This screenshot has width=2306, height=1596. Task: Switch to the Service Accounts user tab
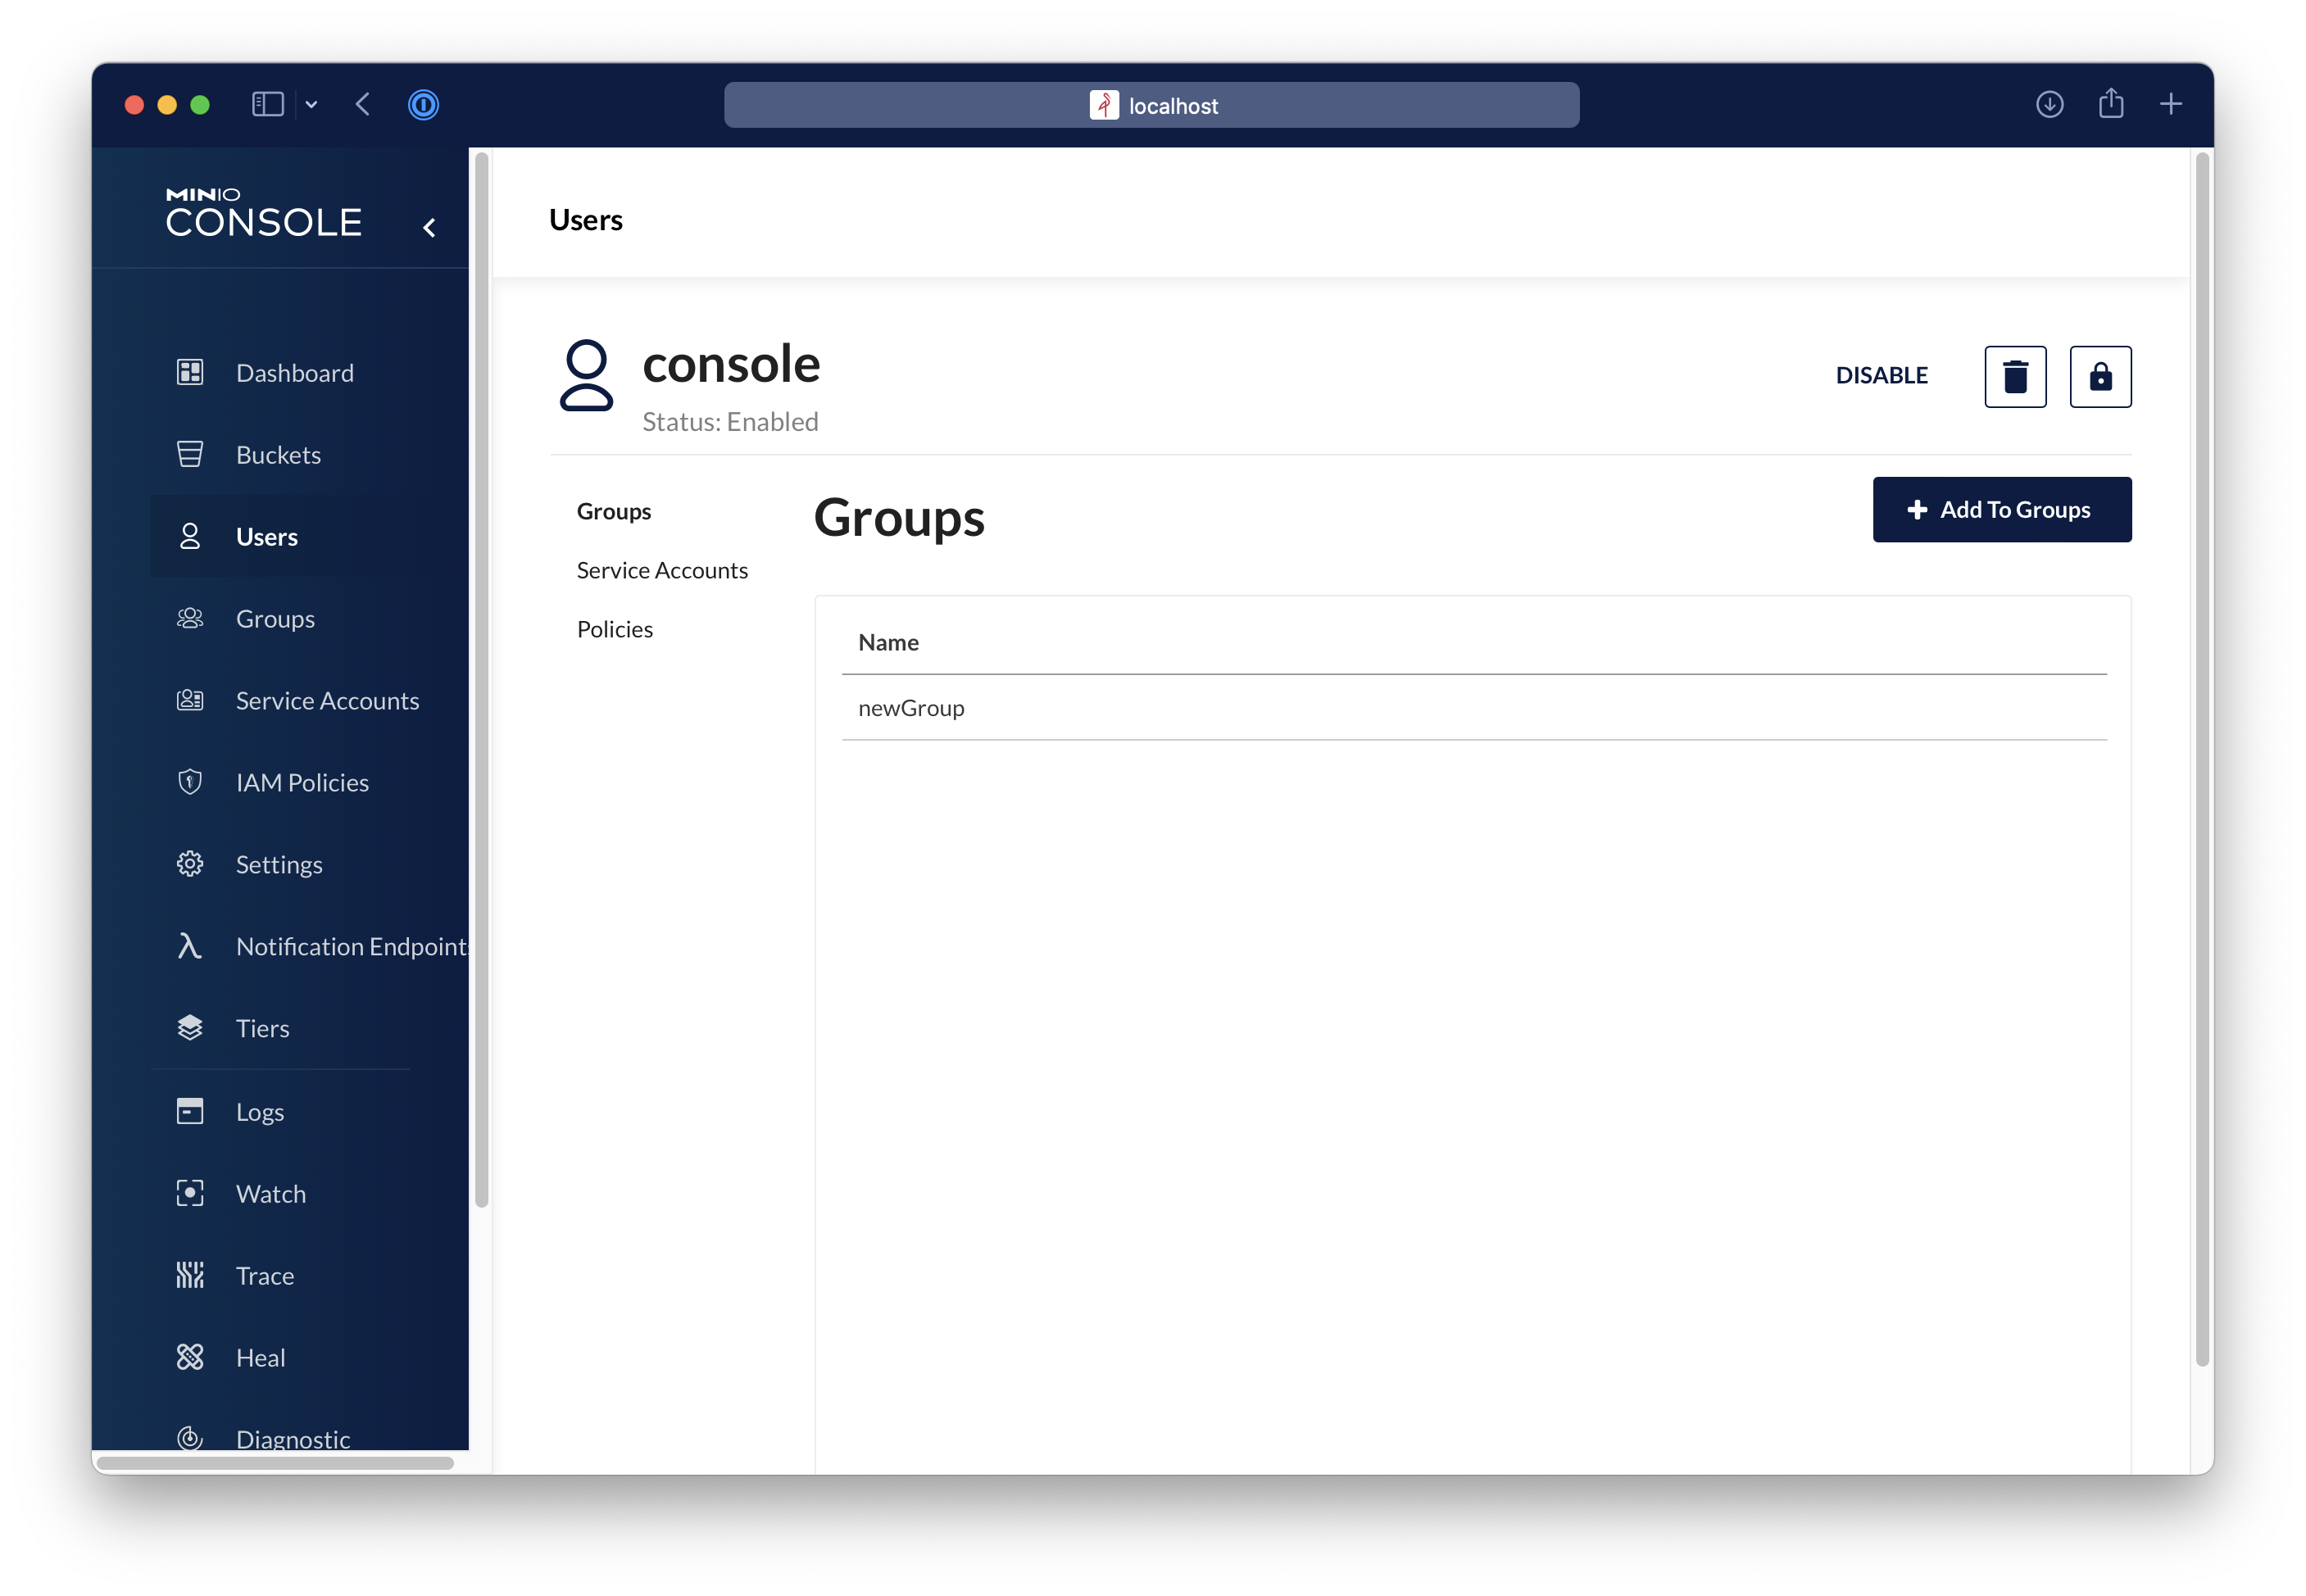[x=662, y=570]
